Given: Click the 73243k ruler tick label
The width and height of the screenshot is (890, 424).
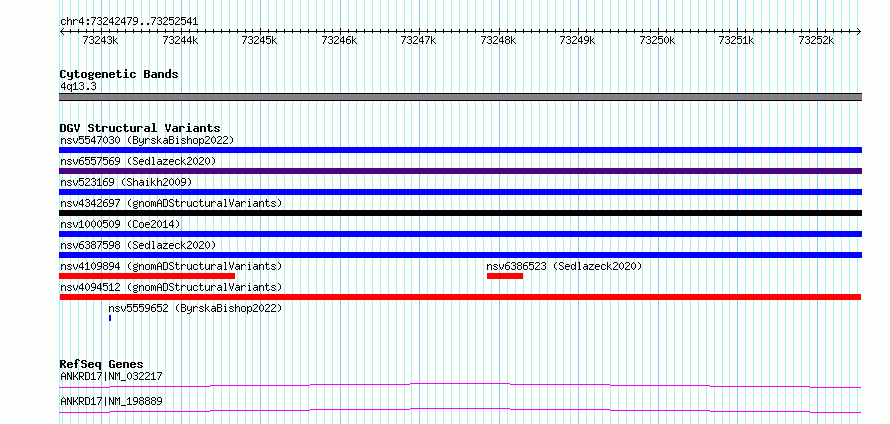Looking at the screenshot, I should coord(100,40).
